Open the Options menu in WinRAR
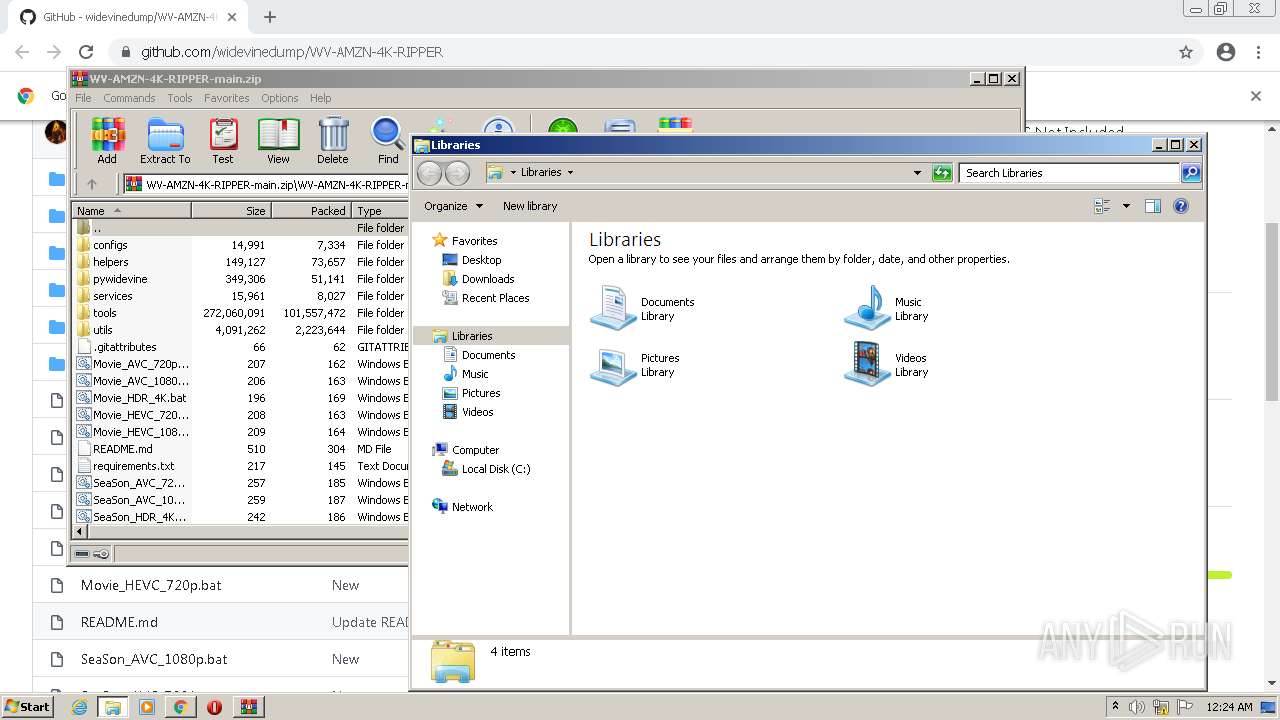The height and width of the screenshot is (720, 1280). tap(280, 98)
